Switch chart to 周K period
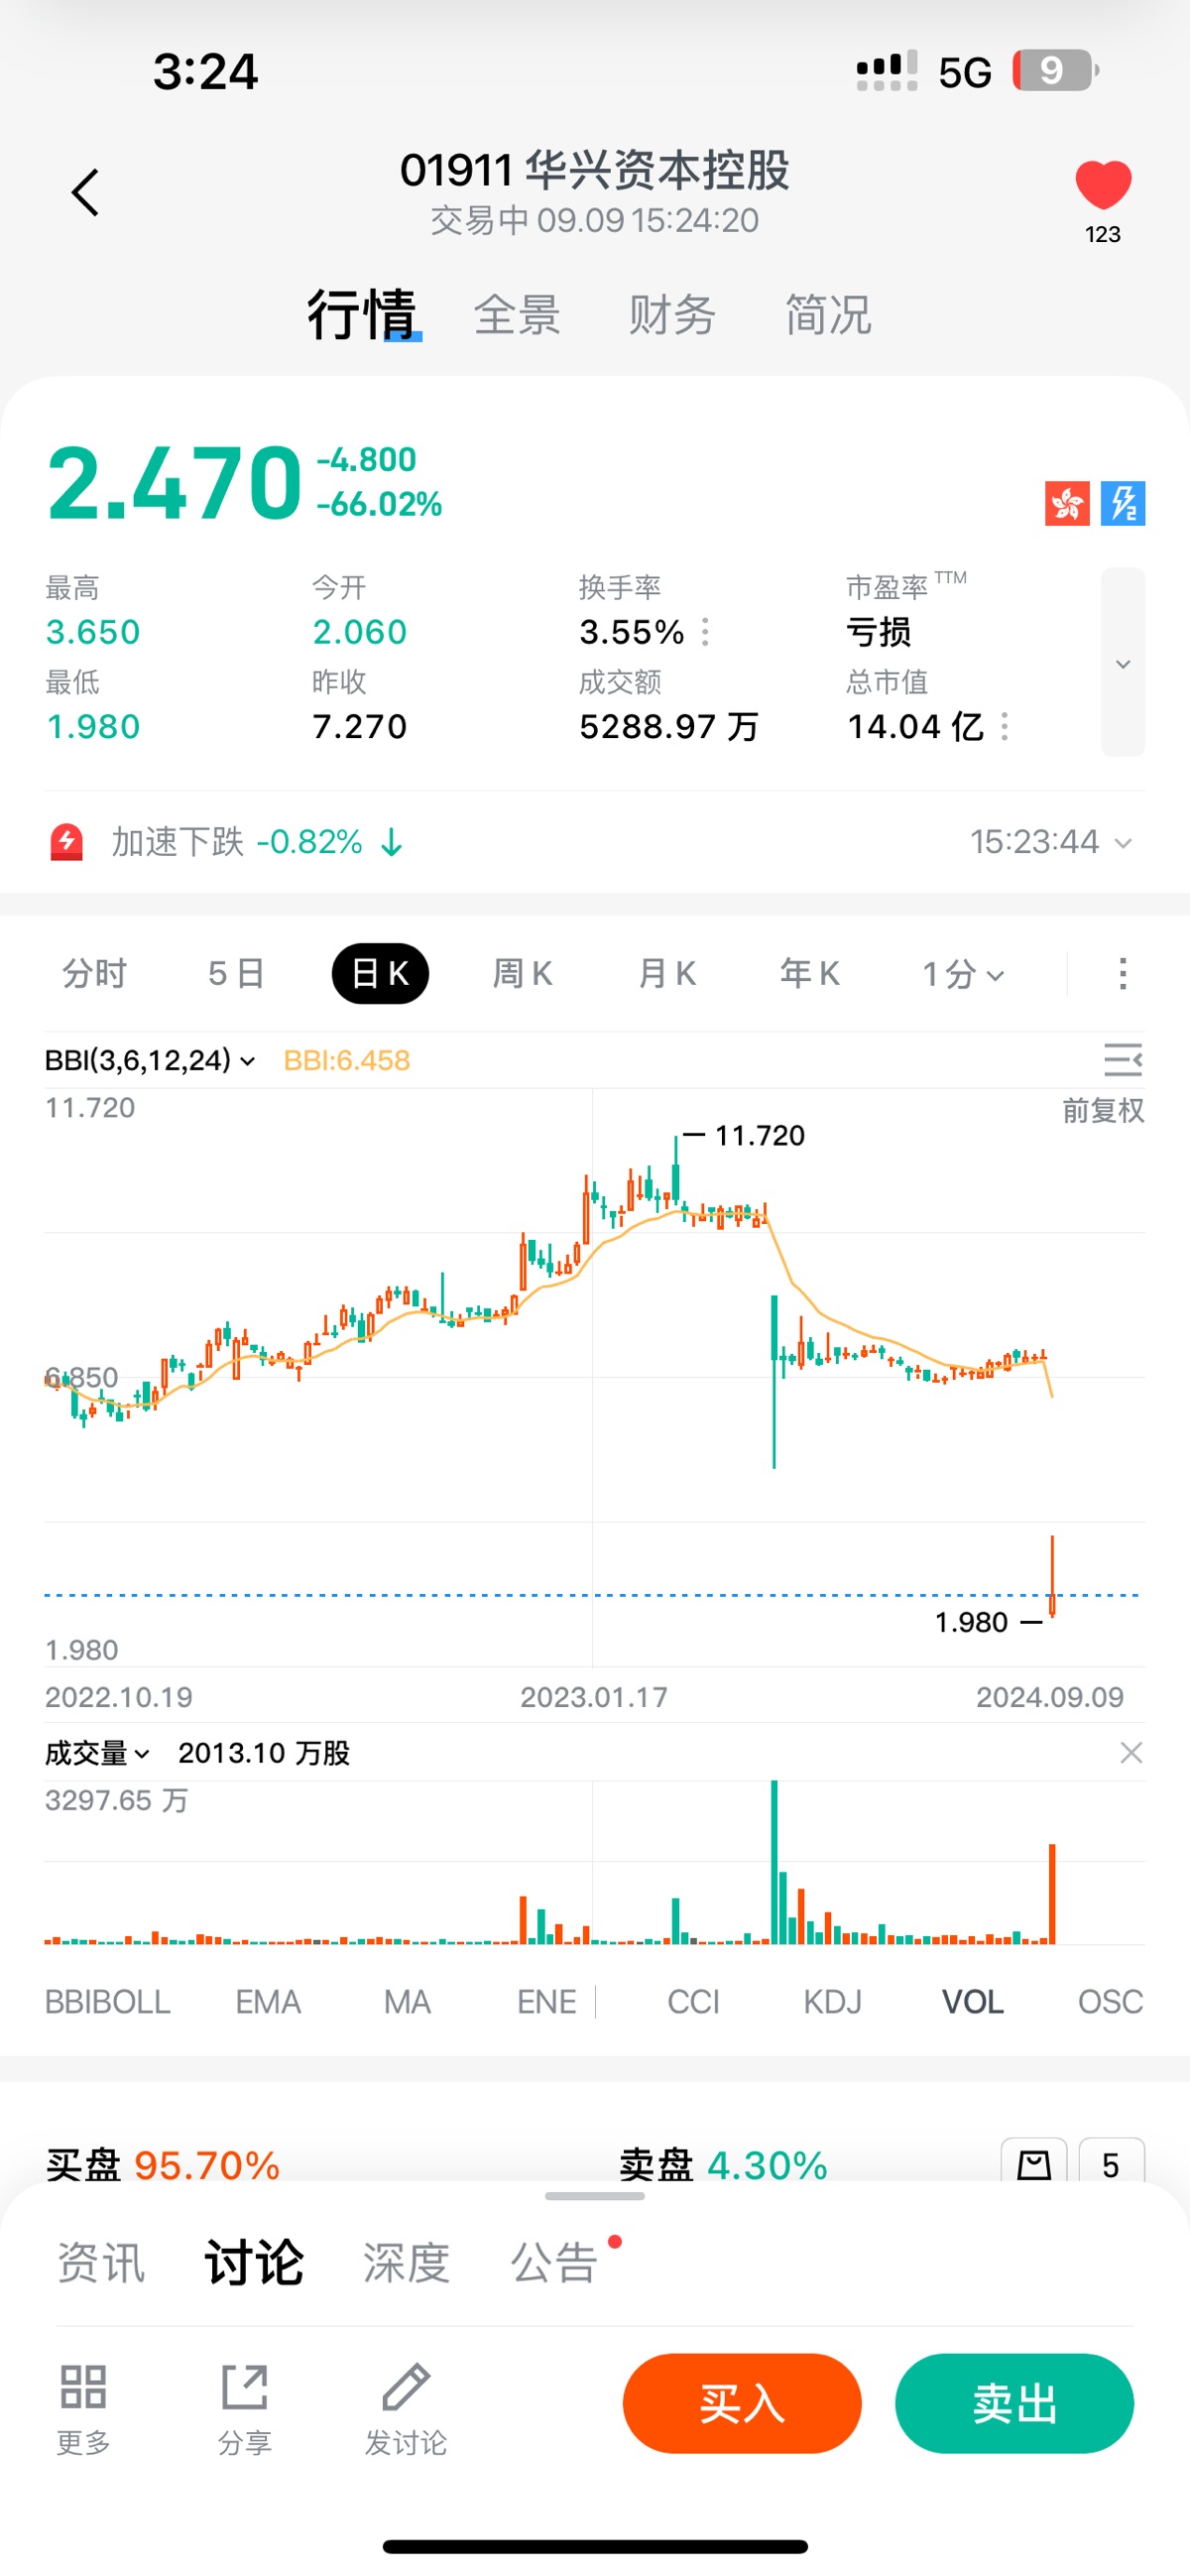Viewport: 1190px width, 2576px height. coord(522,973)
